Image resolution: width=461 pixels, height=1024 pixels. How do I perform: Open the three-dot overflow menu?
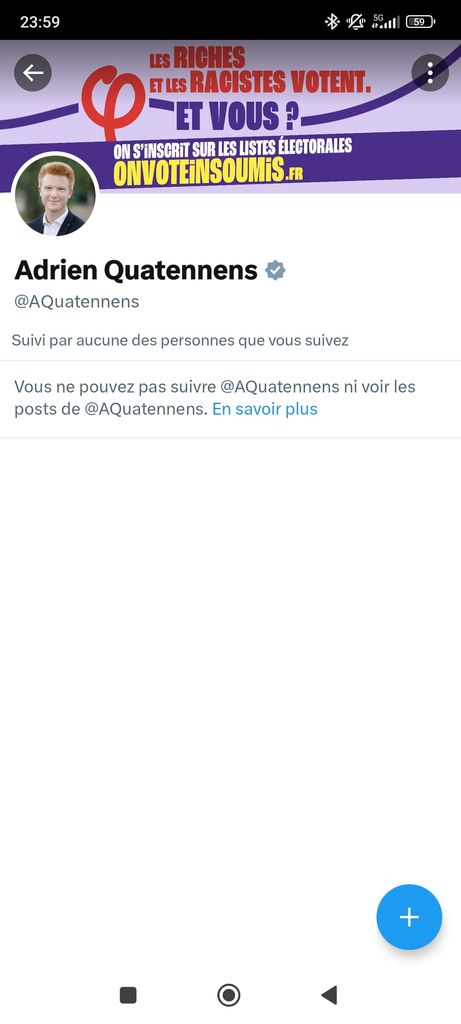coord(430,72)
